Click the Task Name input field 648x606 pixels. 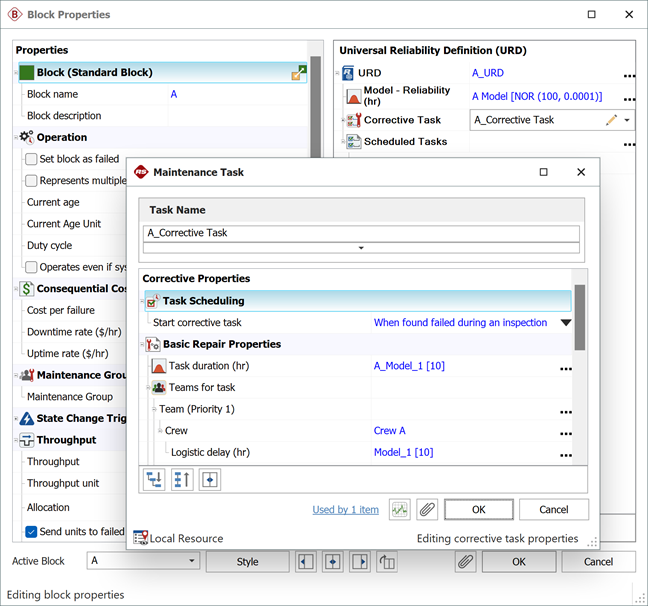tap(361, 233)
